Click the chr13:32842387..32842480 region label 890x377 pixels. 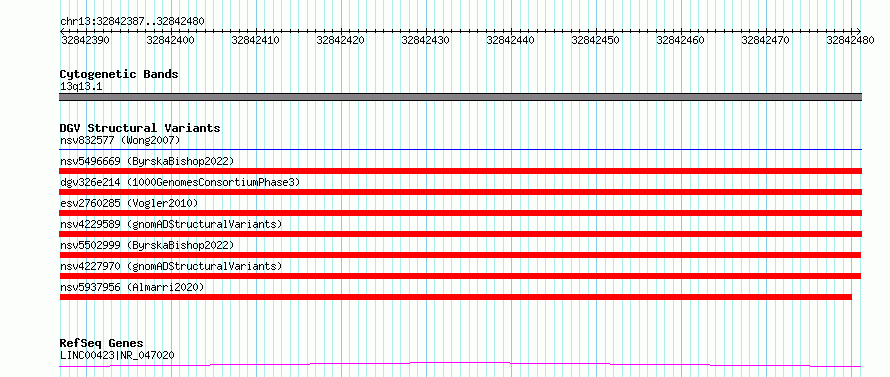(132, 22)
